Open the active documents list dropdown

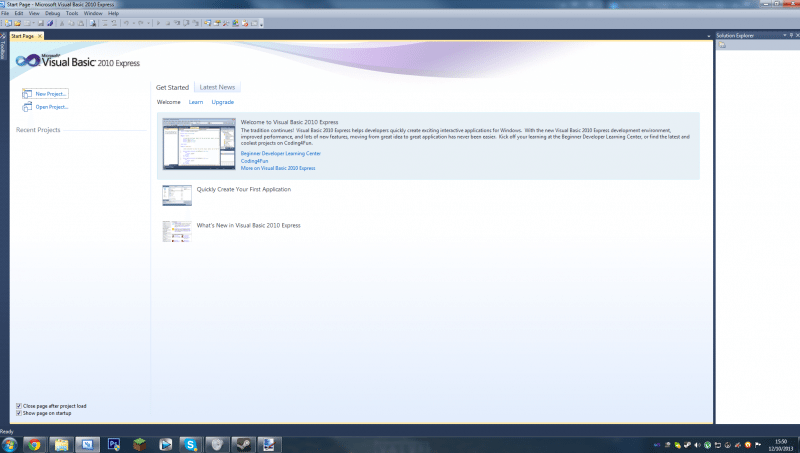(708, 36)
